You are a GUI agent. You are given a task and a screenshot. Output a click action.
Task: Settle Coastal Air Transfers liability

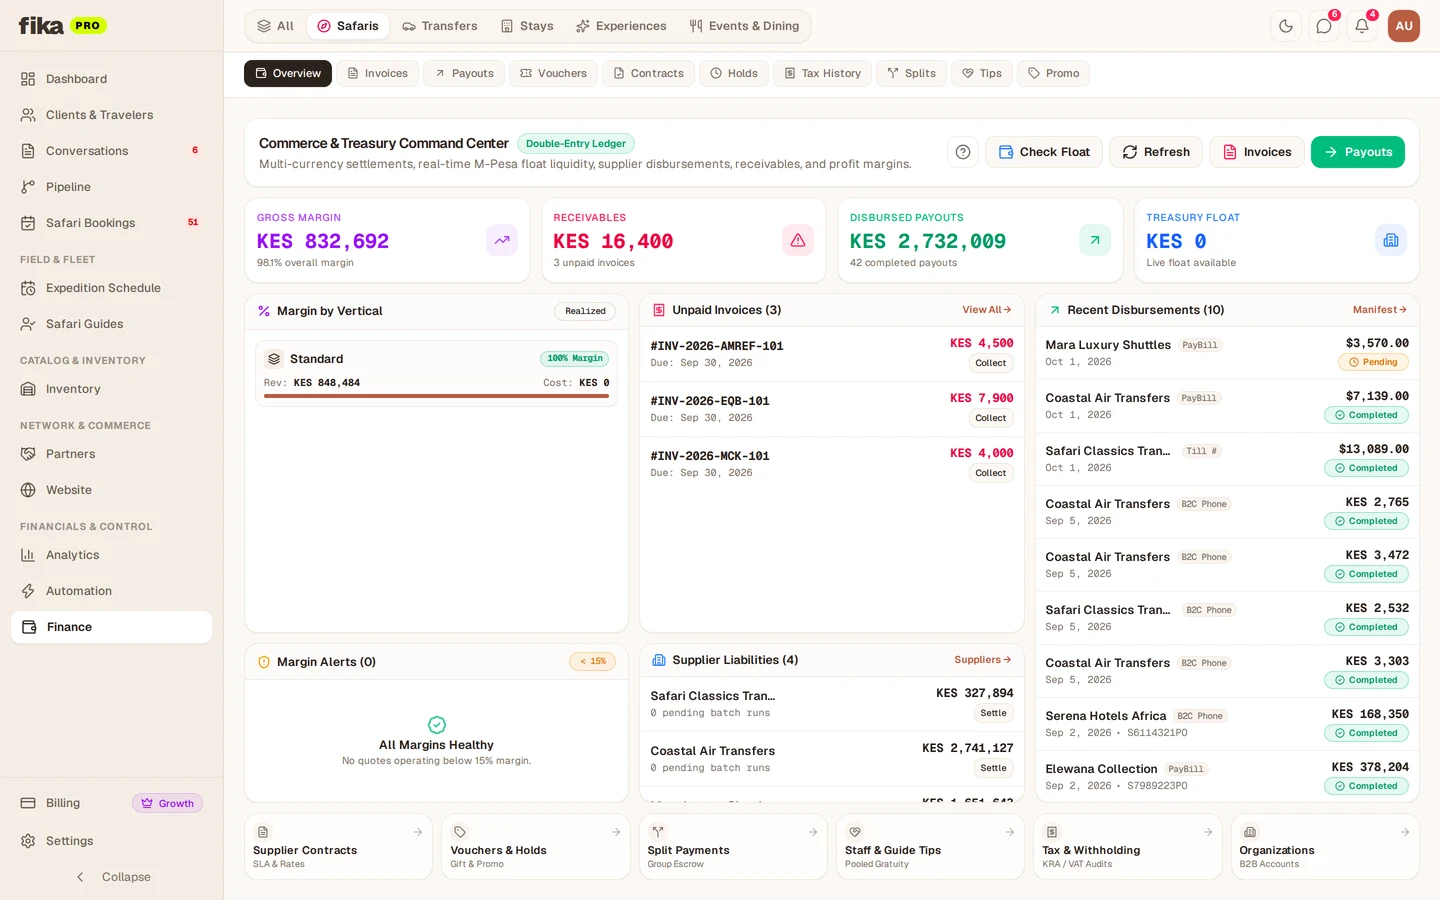pos(993,768)
